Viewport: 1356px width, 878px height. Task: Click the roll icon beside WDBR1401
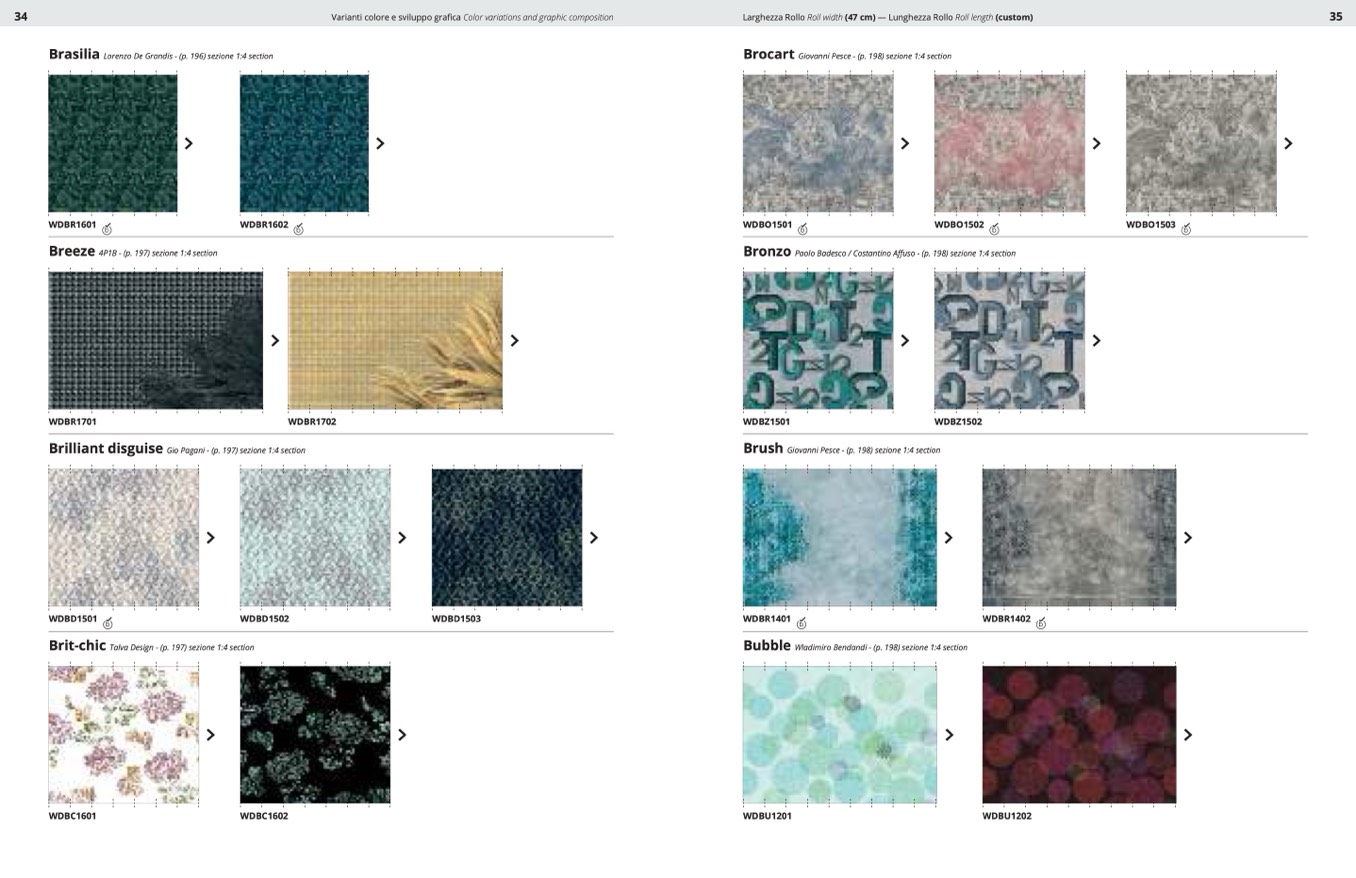801,623
